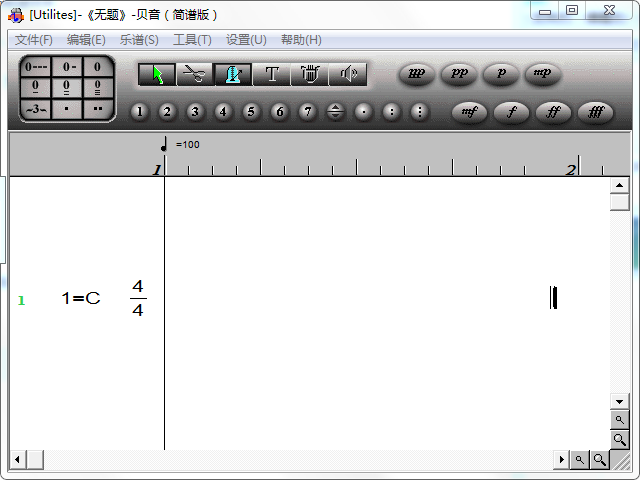Click the 1=C key signature
This screenshot has width=640, height=480.
click(x=81, y=298)
